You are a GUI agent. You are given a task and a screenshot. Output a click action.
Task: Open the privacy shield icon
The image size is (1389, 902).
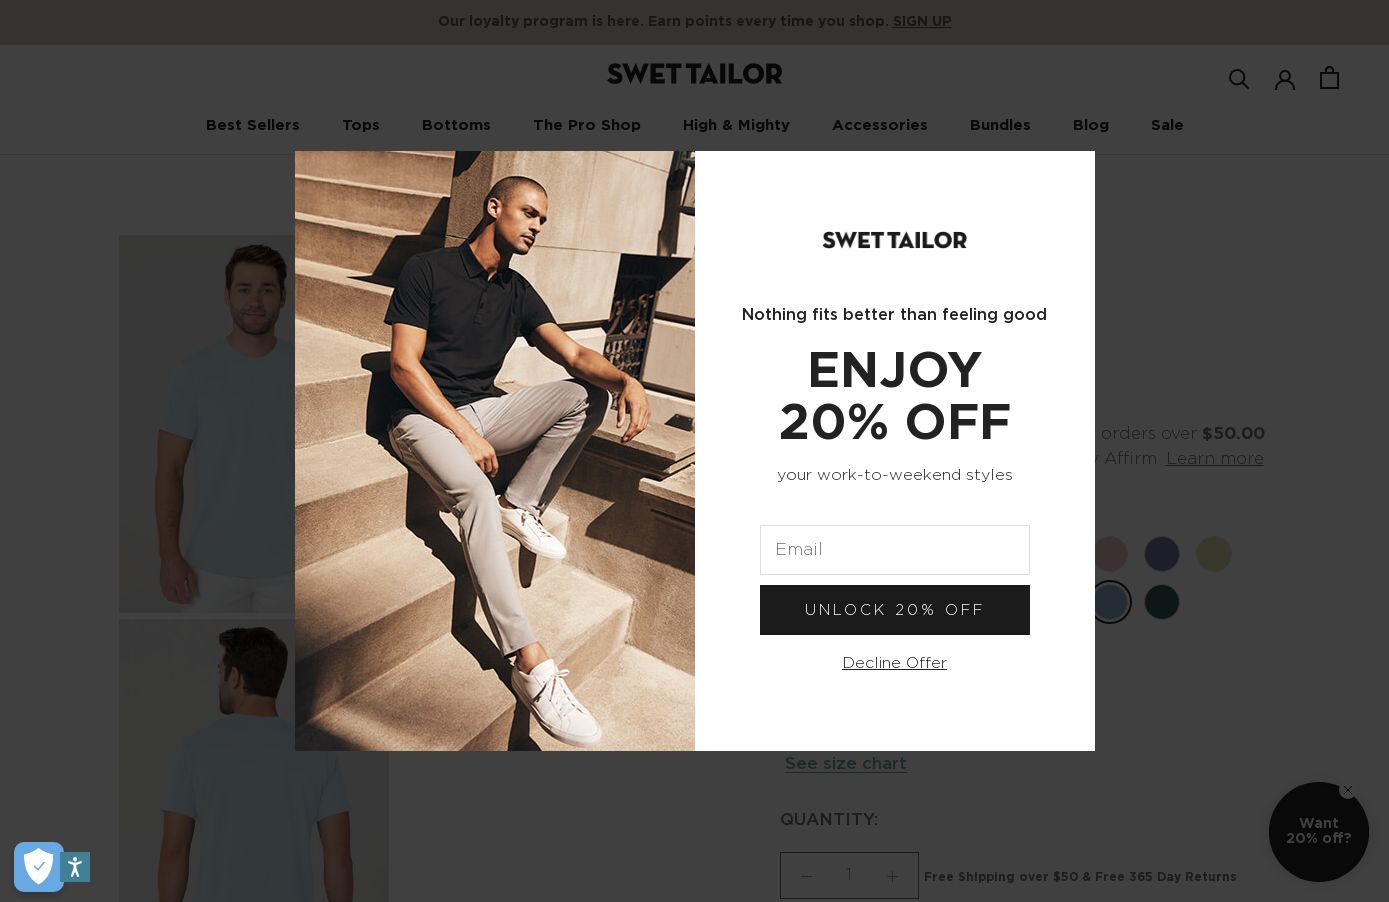click(x=38, y=867)
